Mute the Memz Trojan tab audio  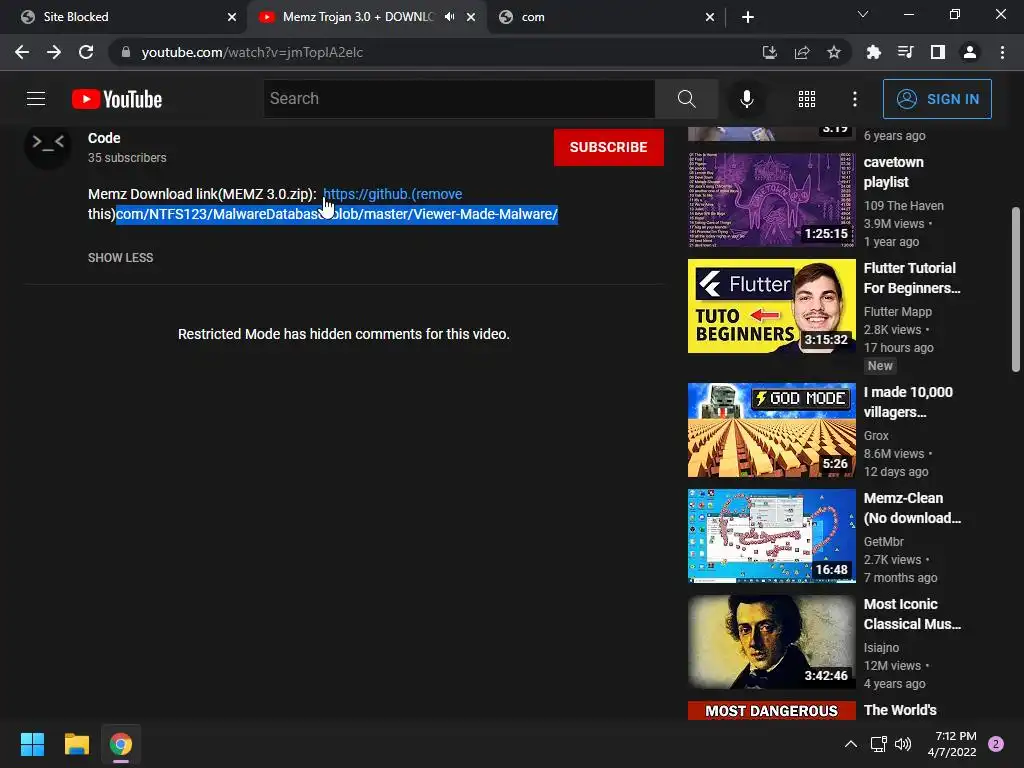pyautogui.click(x=449, y=17)
